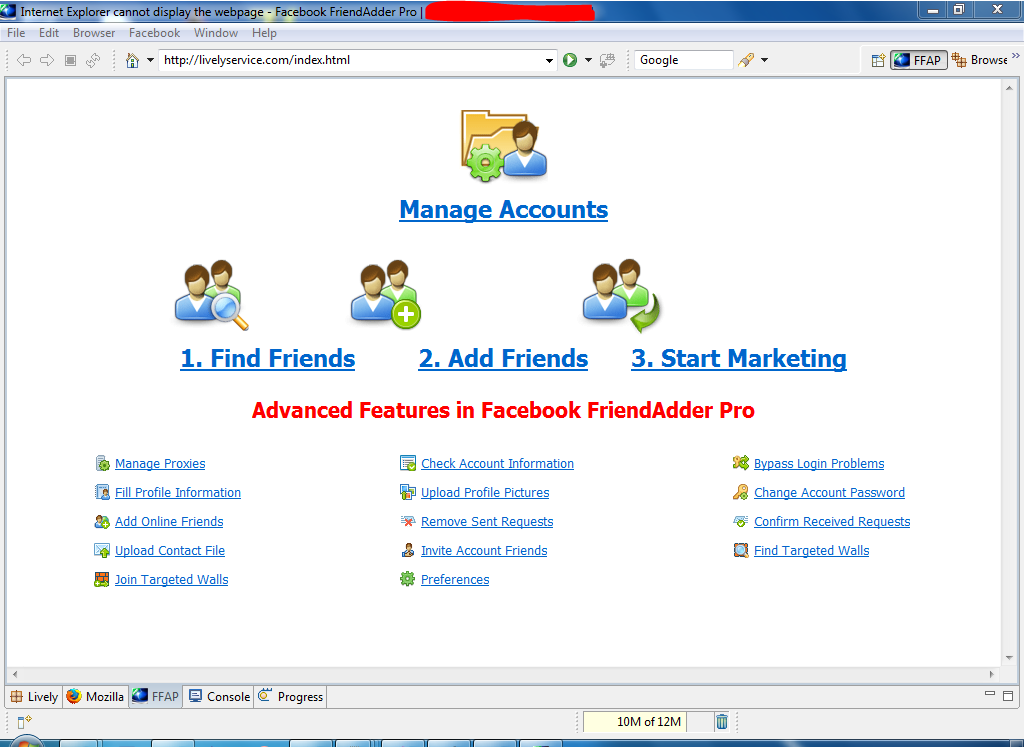Open the Facebook menu
Image resolution: width=1024 pixels, height=747 pixels.
(x=154, y=33)
